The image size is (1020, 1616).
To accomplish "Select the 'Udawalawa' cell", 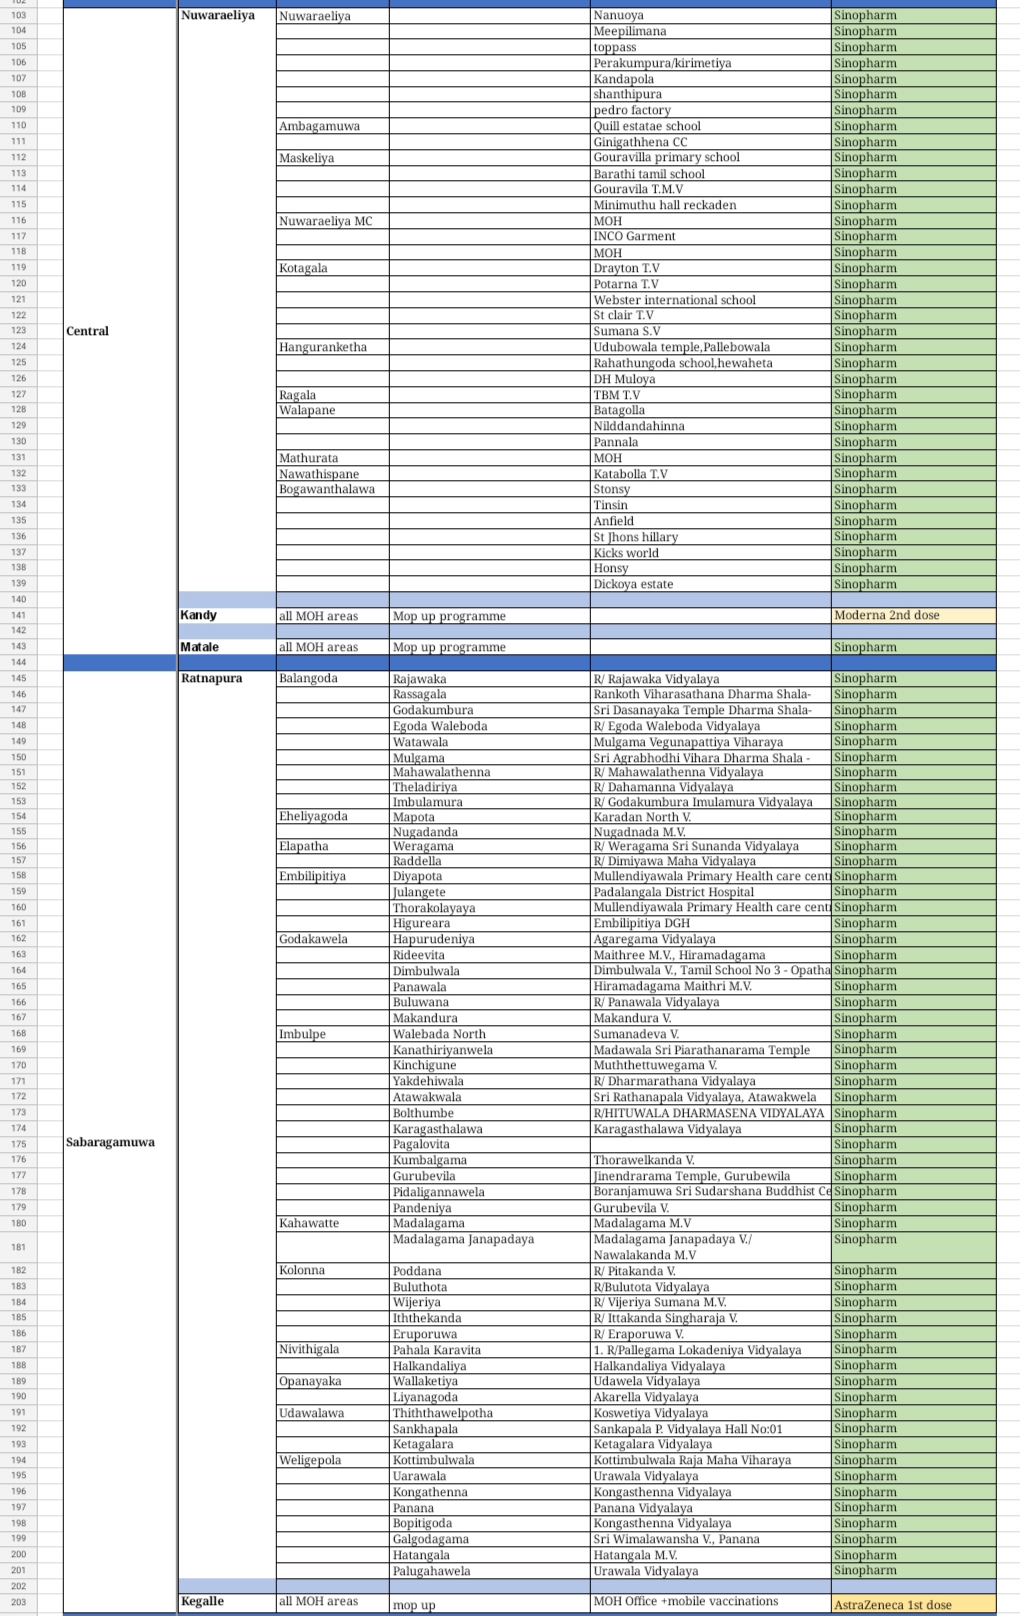I will click(x=332, y=1413).
